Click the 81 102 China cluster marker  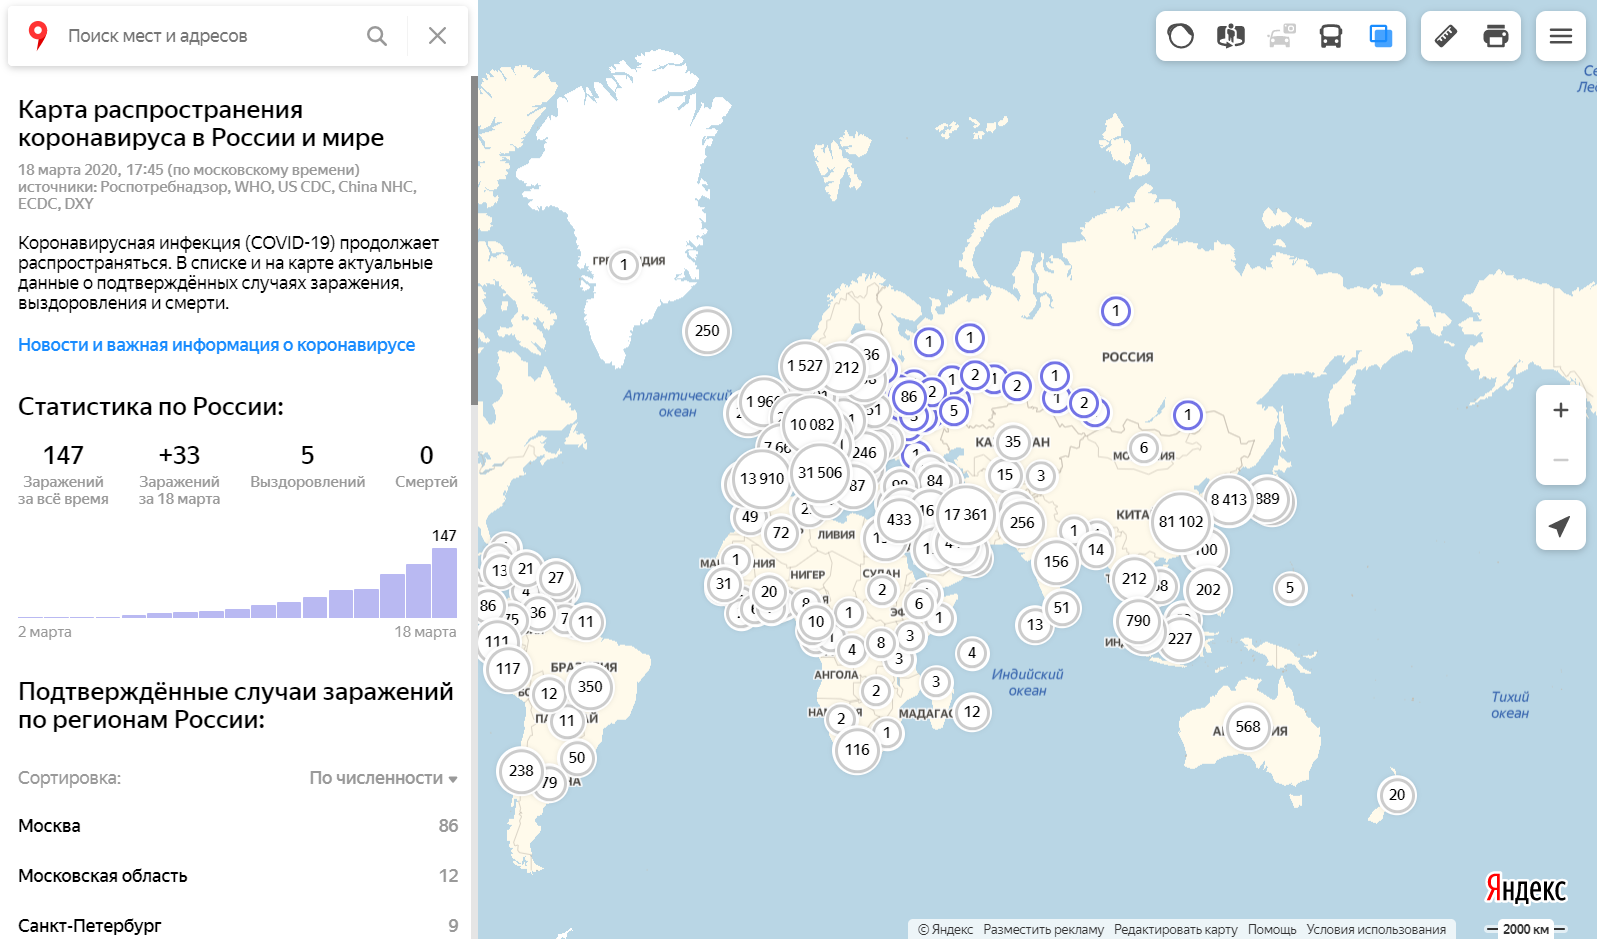click(x=1181, y=521)
